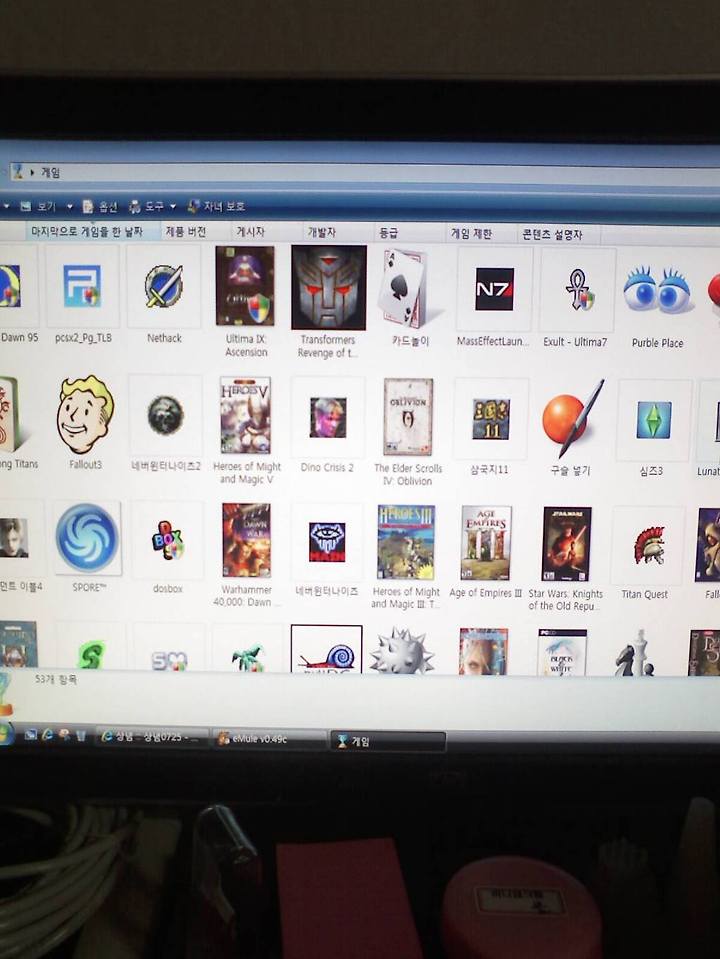
Task: Click the Fallout3 Vault Boy icon
Action: pyautogui.click(x=84, y=414)
